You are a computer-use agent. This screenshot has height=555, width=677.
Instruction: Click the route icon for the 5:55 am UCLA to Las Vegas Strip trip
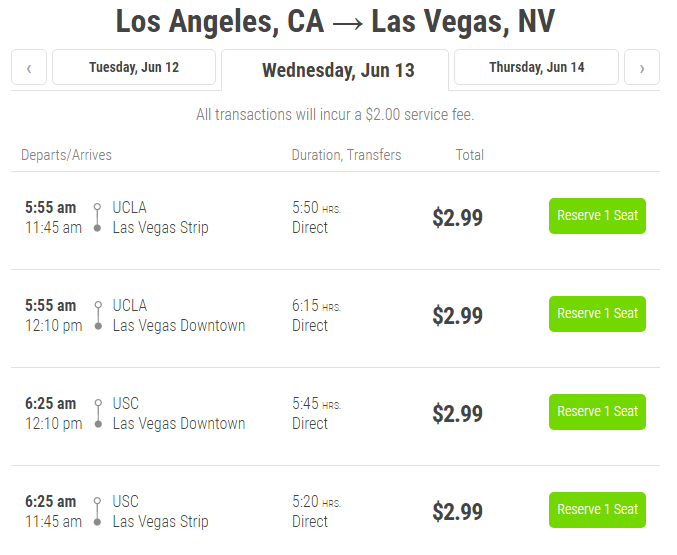(97, 218)
